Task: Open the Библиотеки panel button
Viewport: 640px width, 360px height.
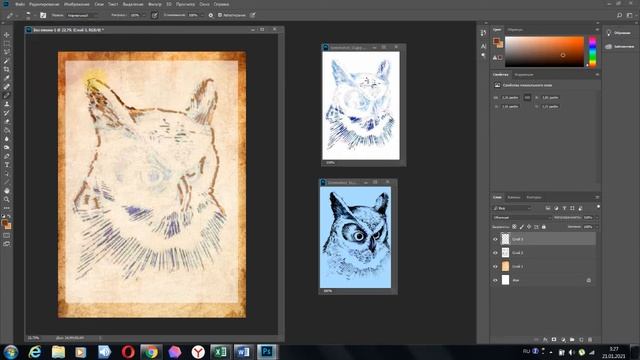Action: tap(619, 47)
